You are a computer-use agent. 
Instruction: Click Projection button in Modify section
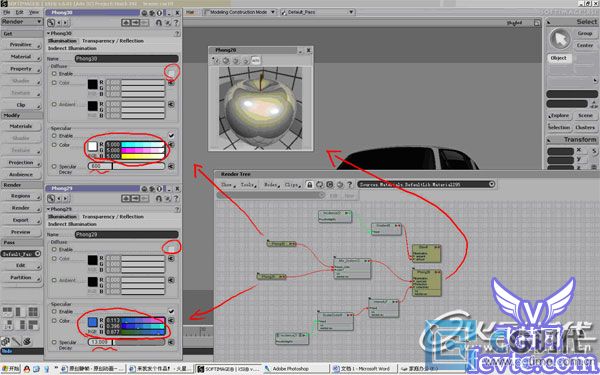[21, 163]
